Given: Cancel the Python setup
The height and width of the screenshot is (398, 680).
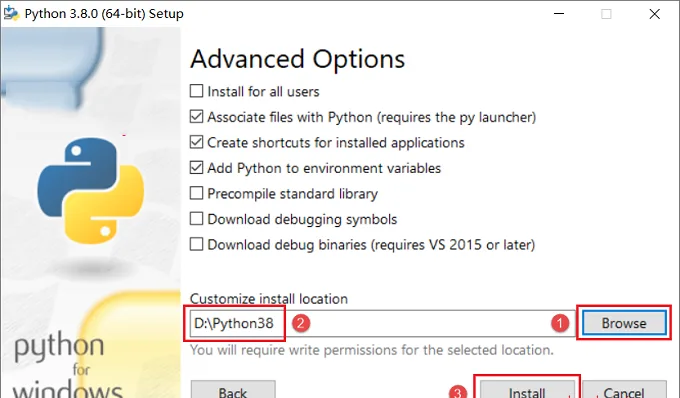Looking at the screenshot, I should (x=624, y=389).
